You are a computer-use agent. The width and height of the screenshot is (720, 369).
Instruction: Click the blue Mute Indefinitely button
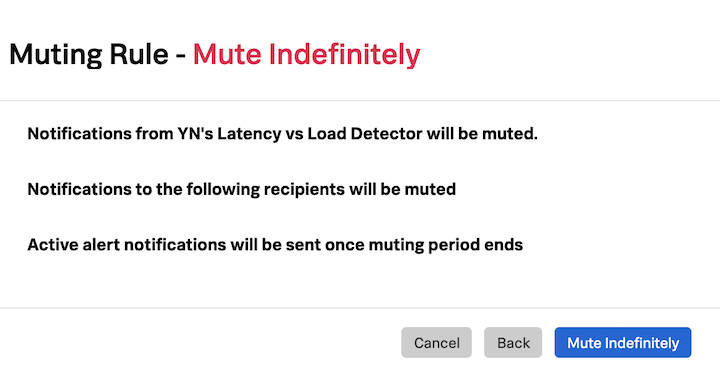pyautogui.click(x=623, y=342)
